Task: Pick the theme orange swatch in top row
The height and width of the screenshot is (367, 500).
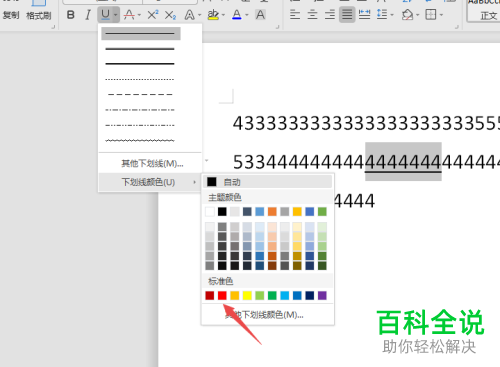Action: coord(272,211)
